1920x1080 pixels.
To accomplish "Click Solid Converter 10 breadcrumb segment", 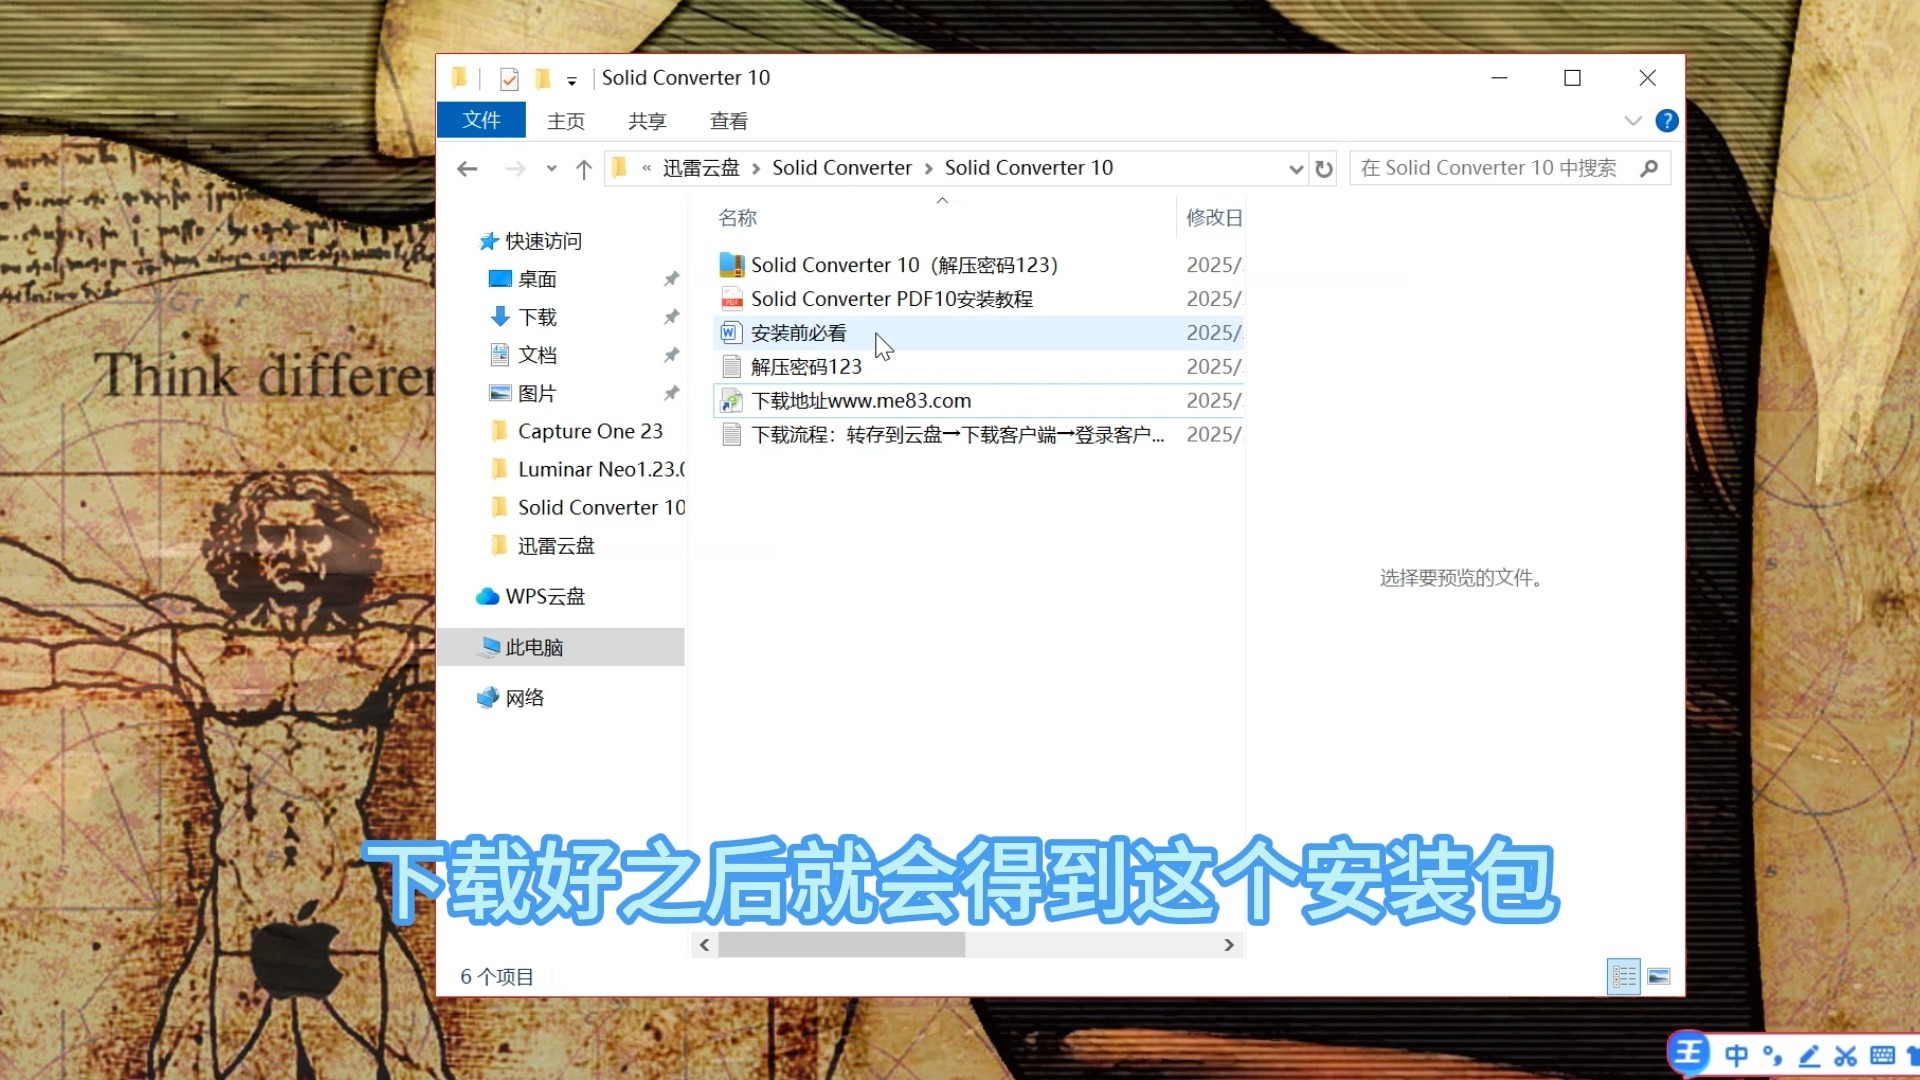I will click(x=1029, y=168).
